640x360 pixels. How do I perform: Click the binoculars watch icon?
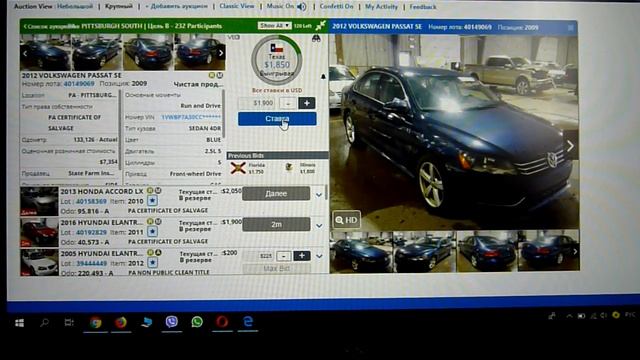pos(316,38)
